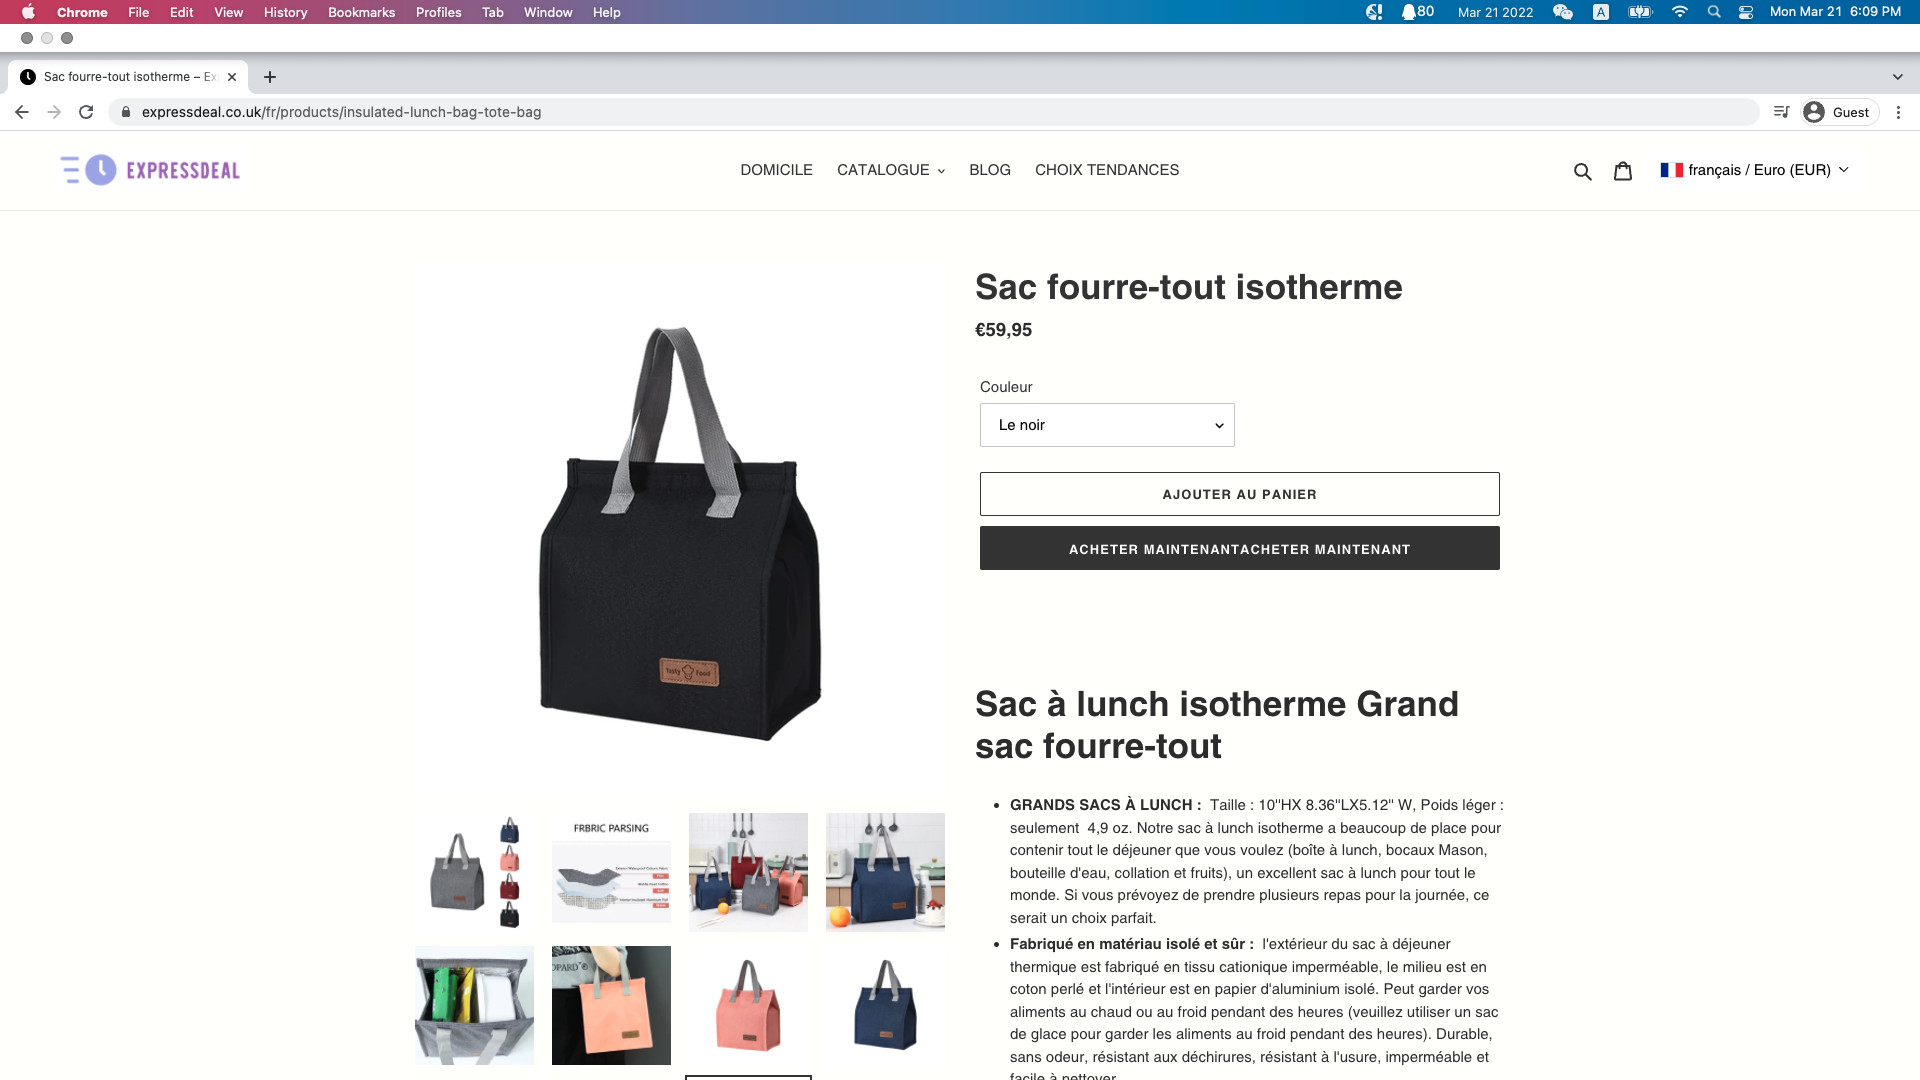Expand the CATALOGUE menu
Image resolution: width=1920 pixels, height=1080 pixels.
tap(890, 170)
